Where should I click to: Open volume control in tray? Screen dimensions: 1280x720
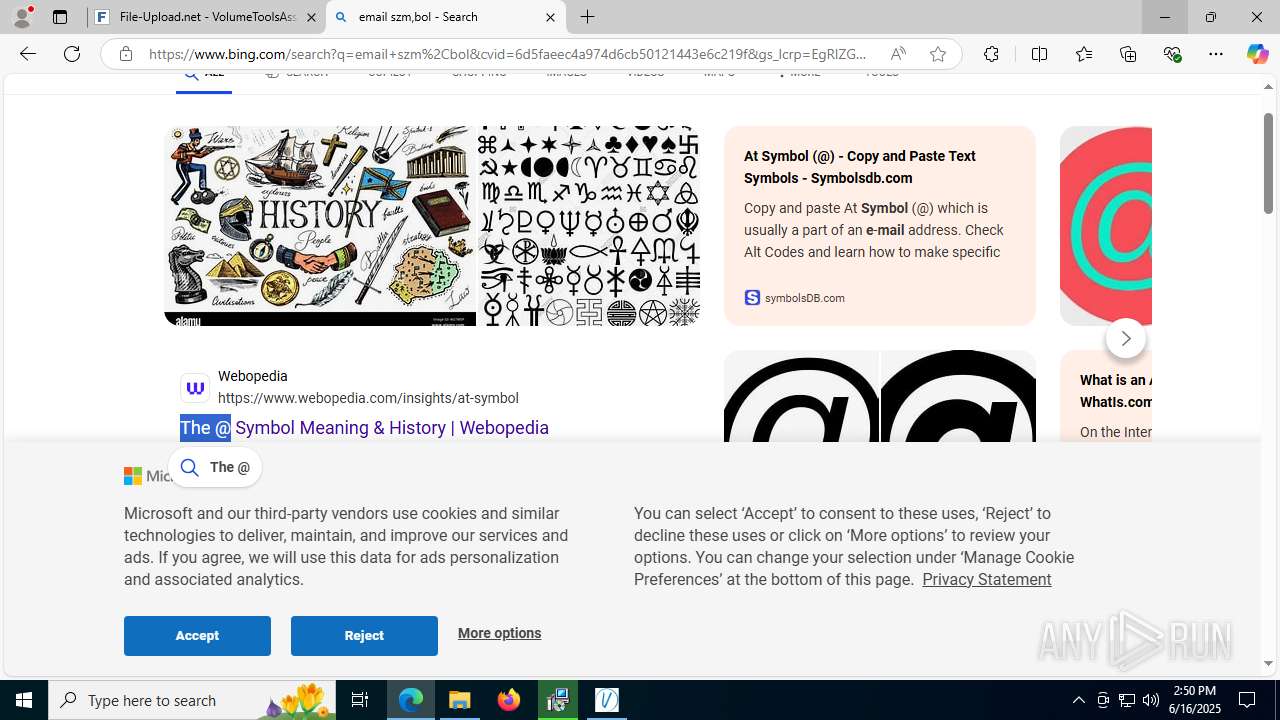coord(1151,700)
